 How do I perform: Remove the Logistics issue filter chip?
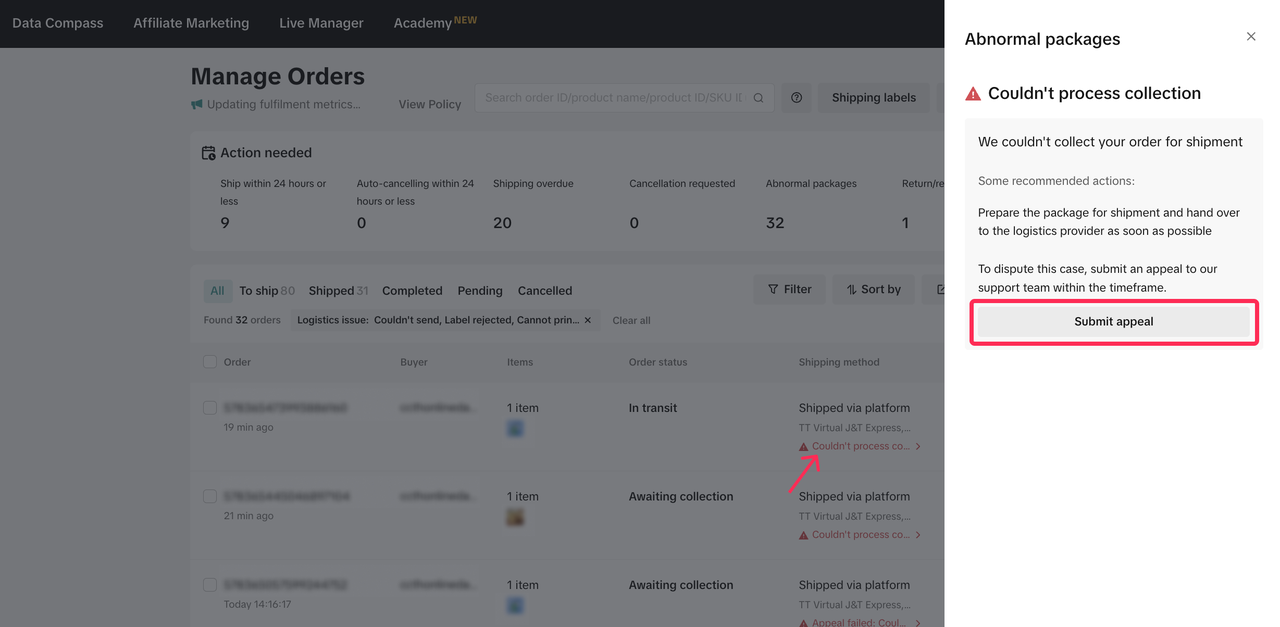tap(588, 320)
